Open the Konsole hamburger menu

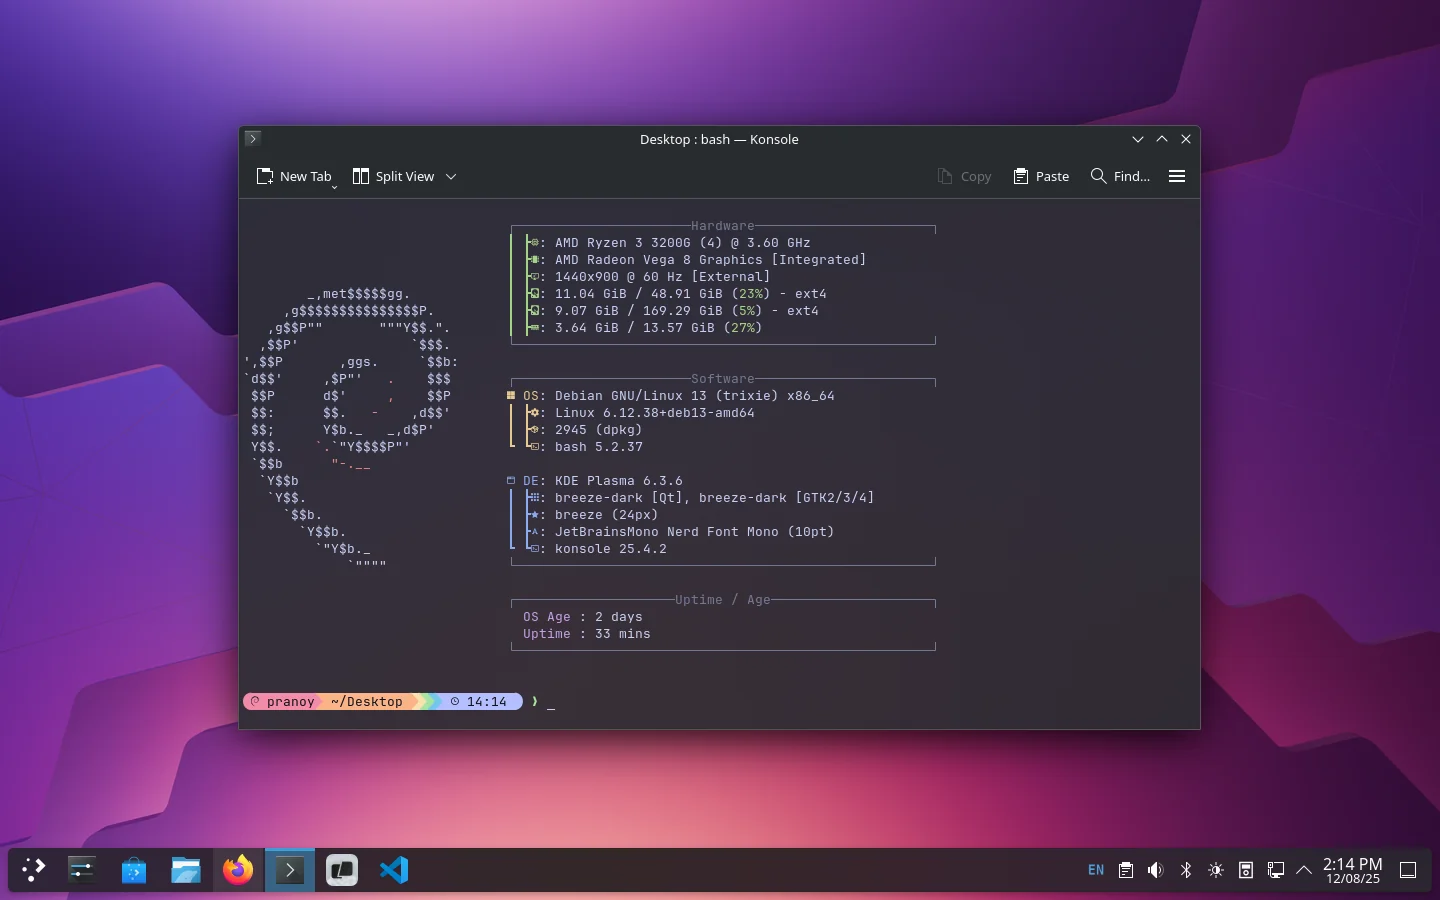click(x=1177, y=176)
